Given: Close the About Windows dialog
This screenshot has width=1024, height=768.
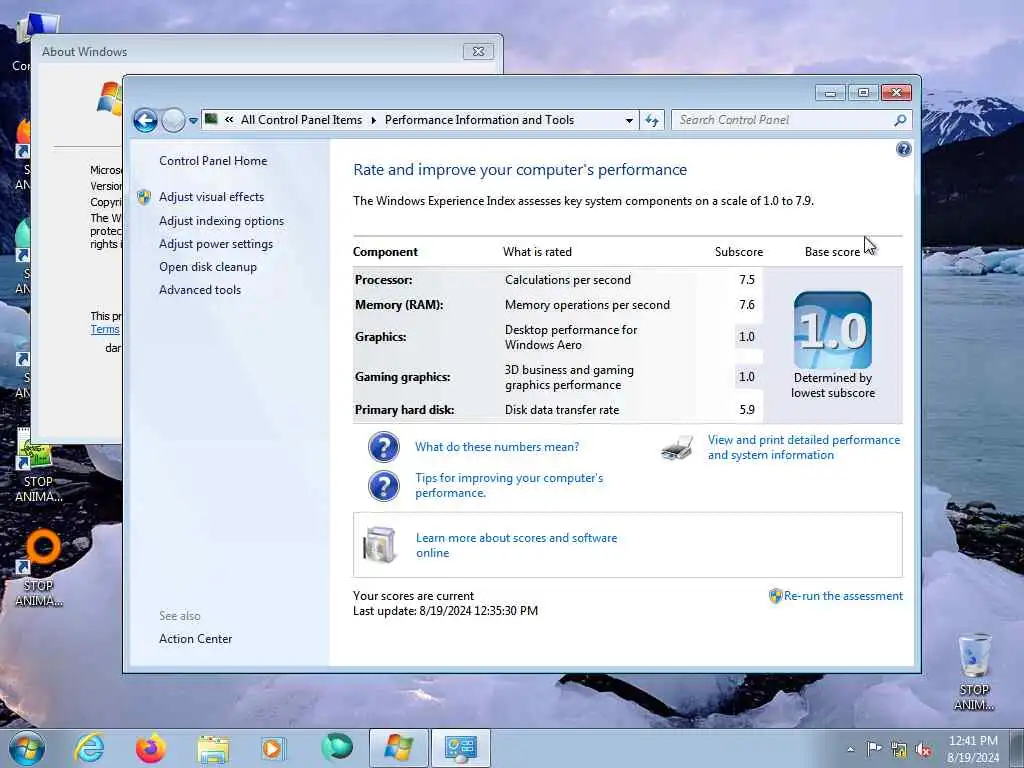Looking at the screenshot, I should [478, 51].
